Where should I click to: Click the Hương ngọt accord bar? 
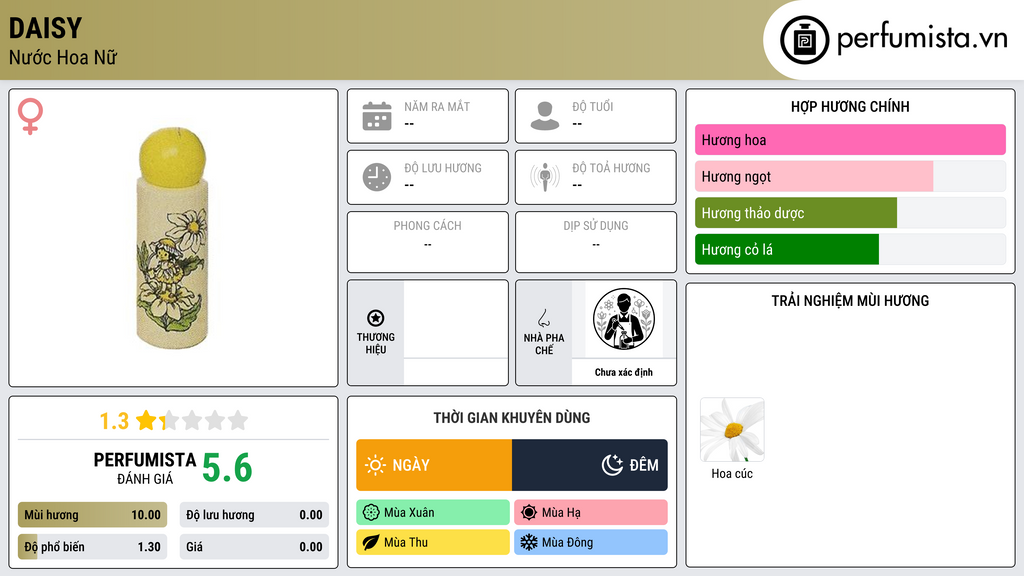(x=850, y=176)
